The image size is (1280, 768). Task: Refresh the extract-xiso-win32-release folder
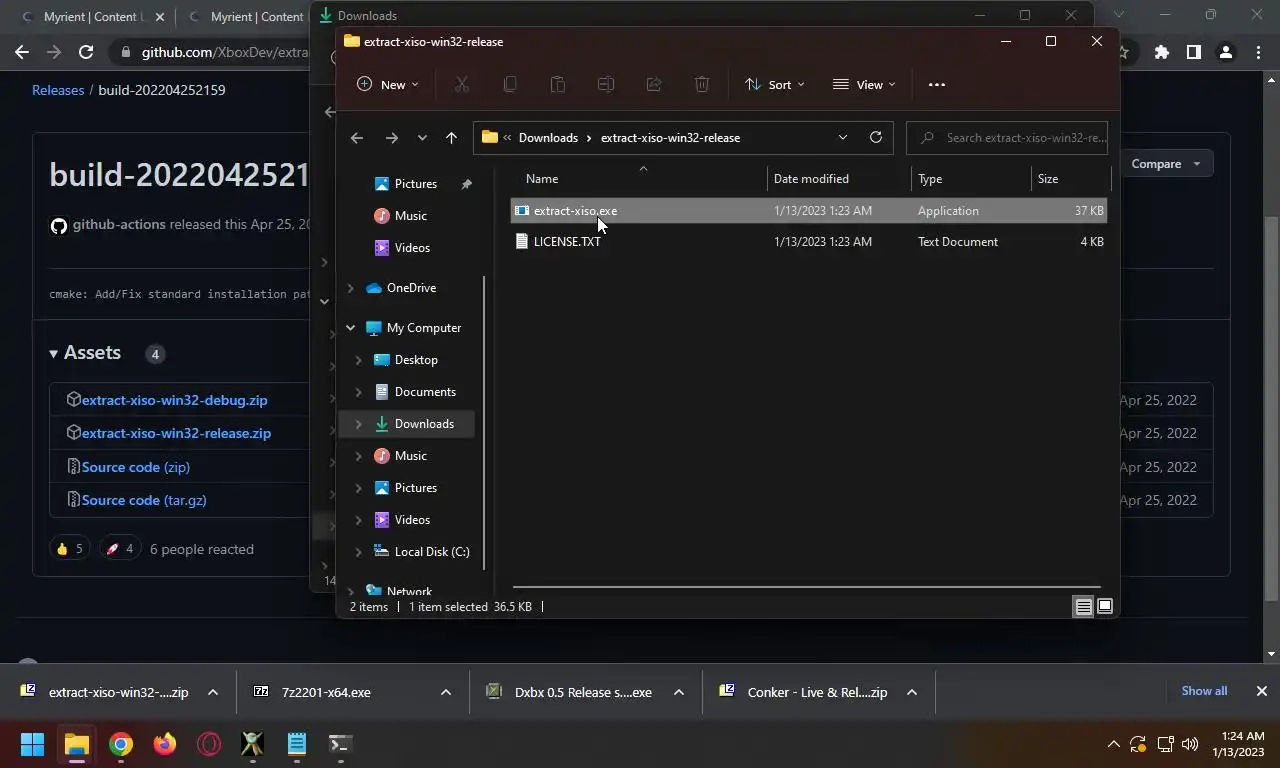pyautogui.click(x=876, y=137)
